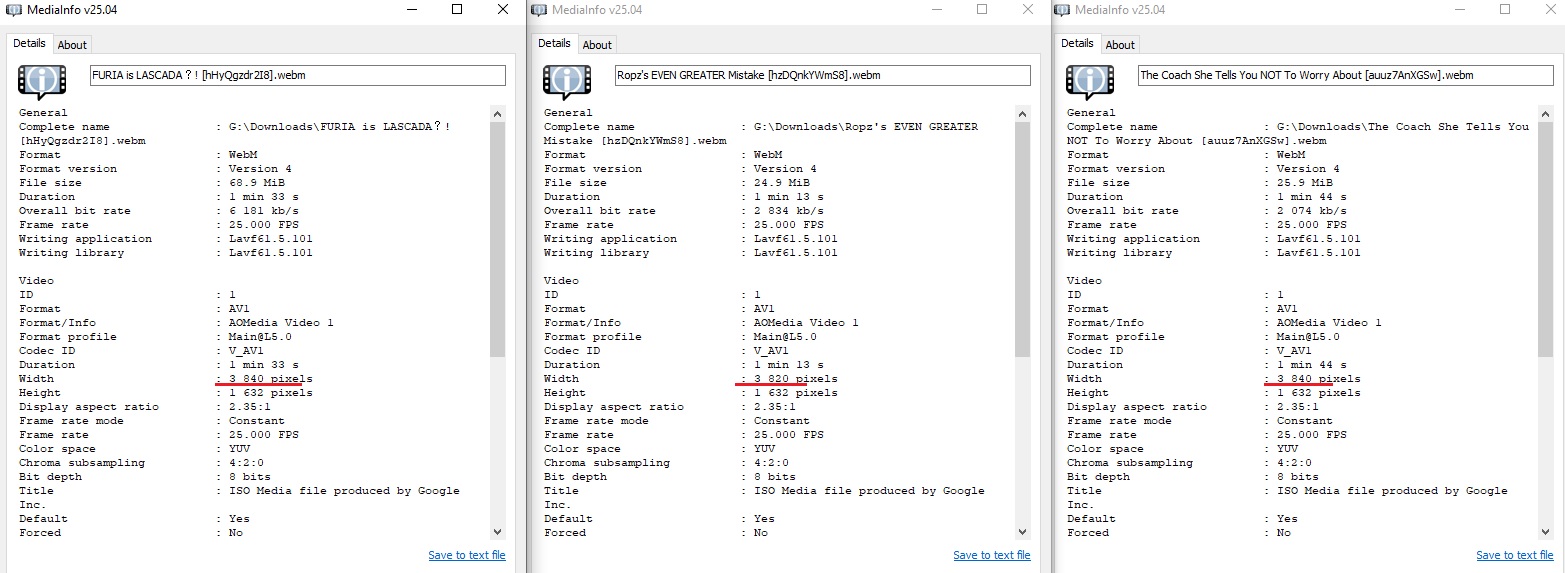Click 'V_AV1' codec ID in the right window

[x=1294, y=351]
